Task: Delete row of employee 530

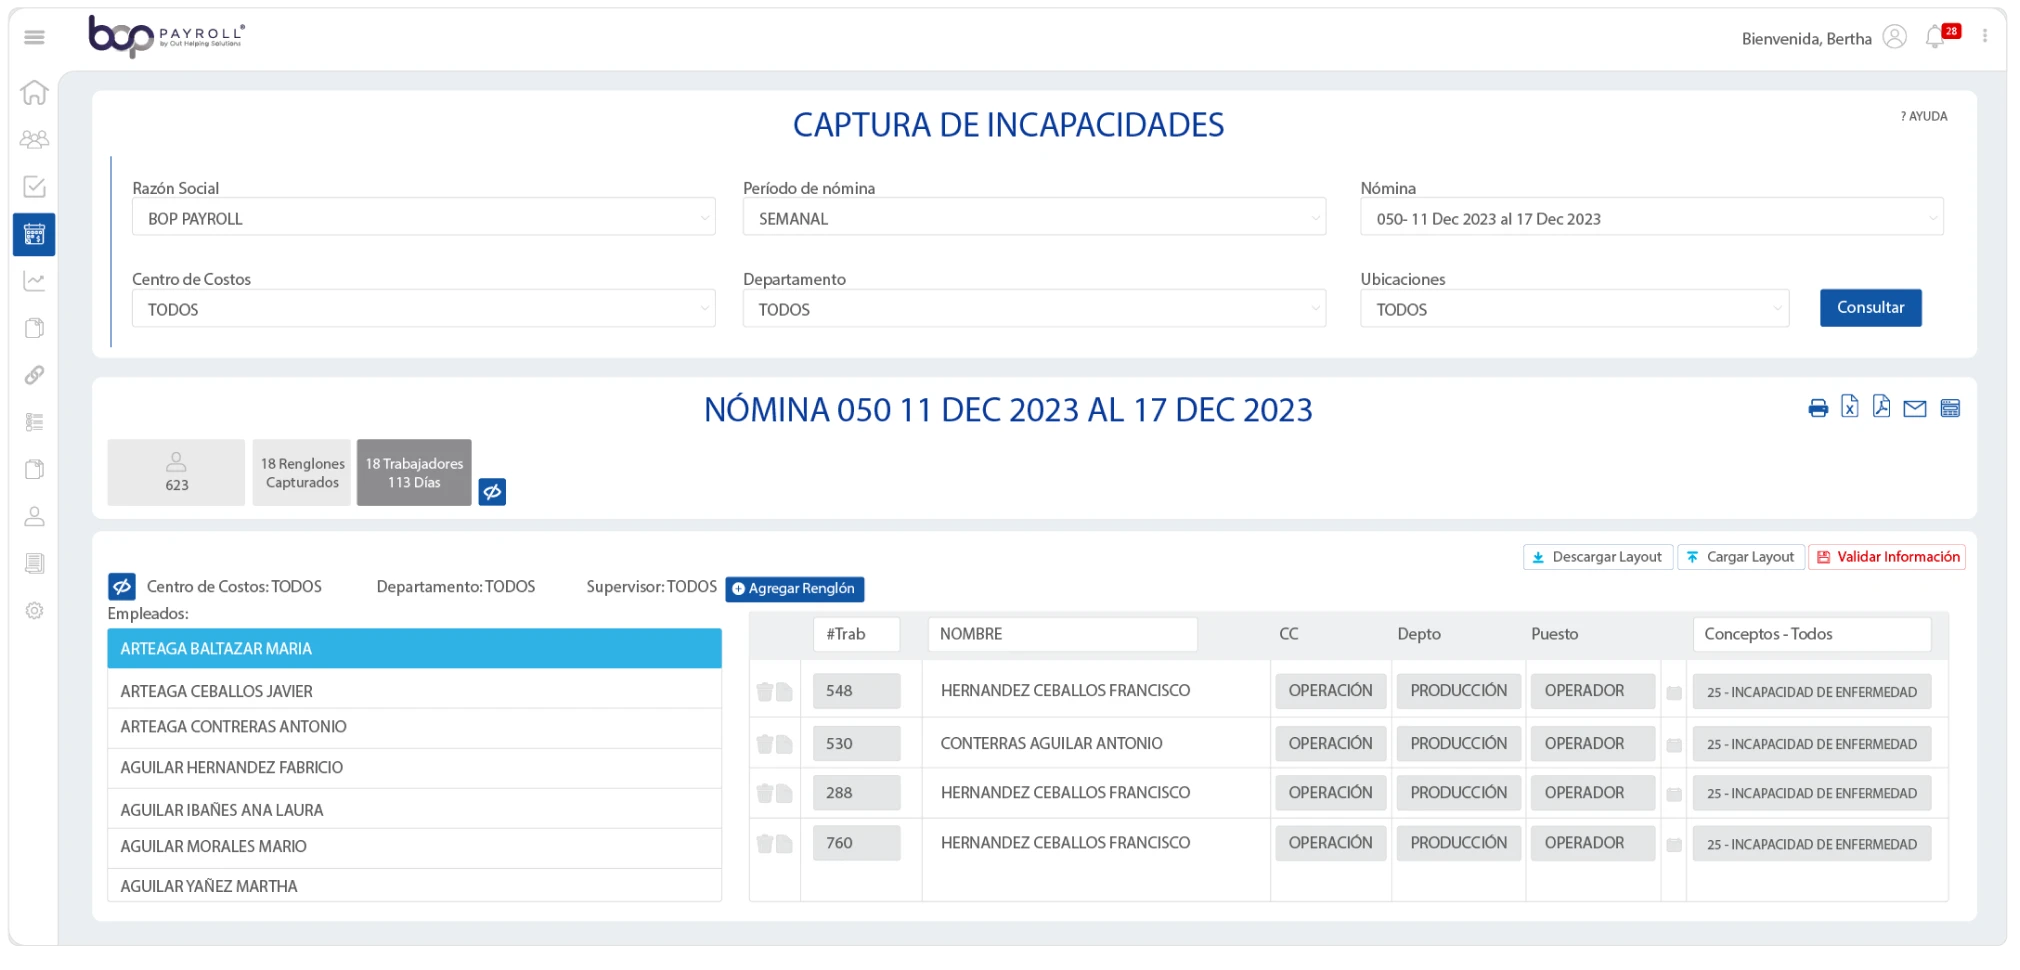Action: point(765,744)
